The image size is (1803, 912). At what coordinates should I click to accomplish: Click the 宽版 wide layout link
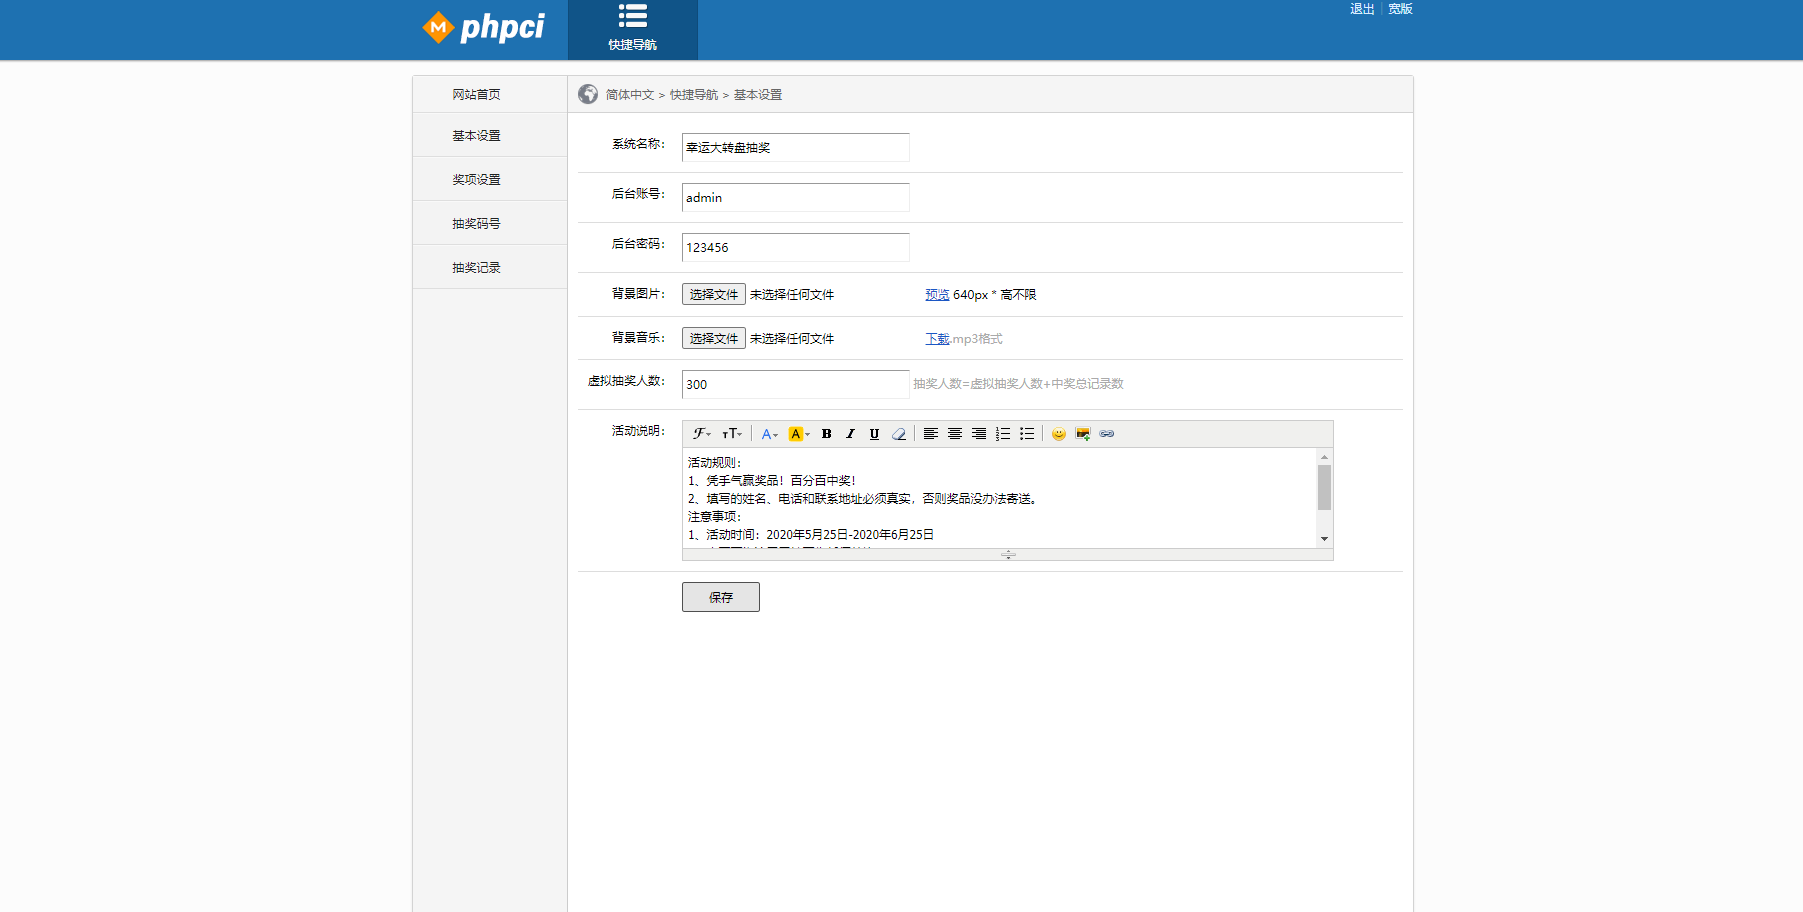point(1400,9)
